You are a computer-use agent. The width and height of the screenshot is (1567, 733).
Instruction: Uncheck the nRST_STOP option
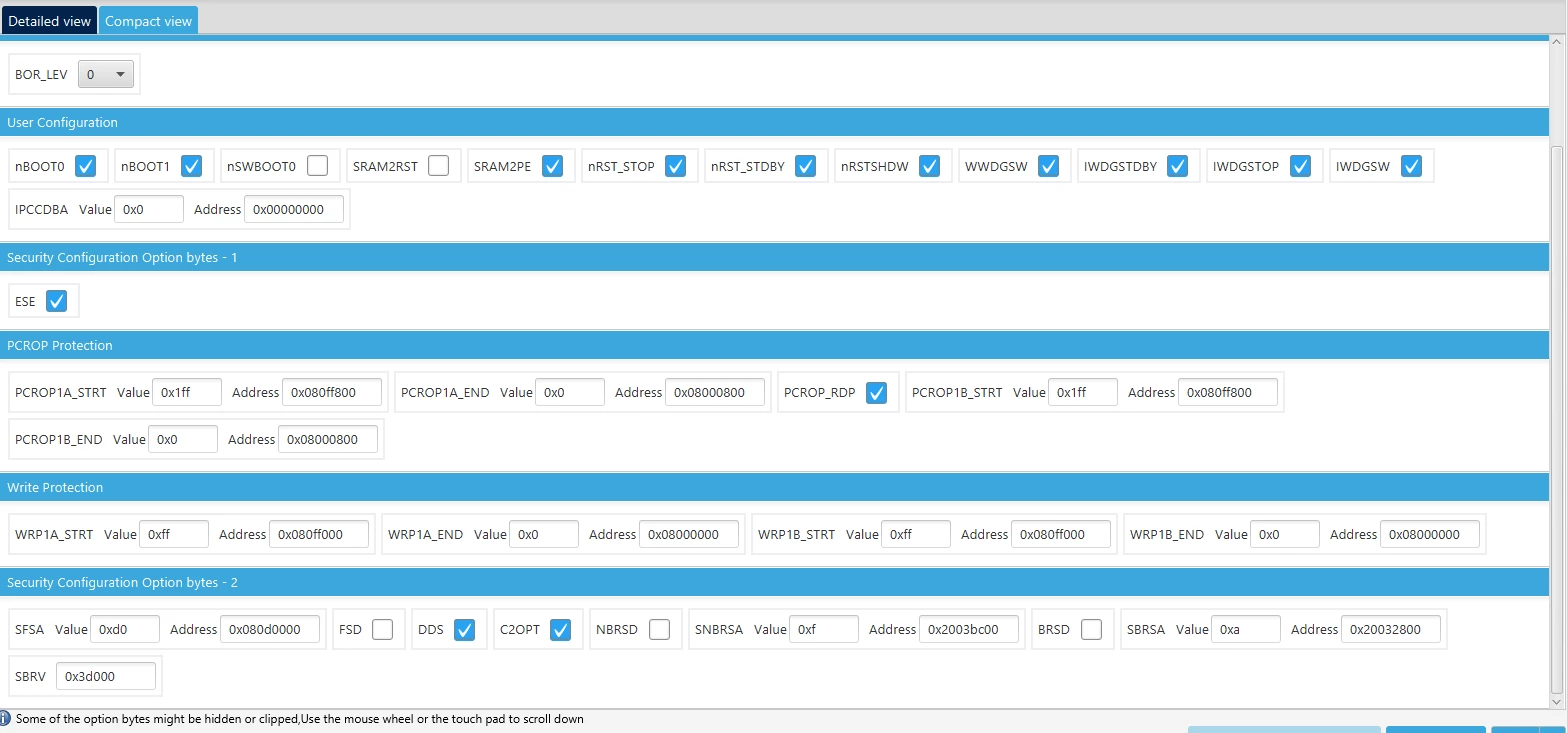click(675, 166)
